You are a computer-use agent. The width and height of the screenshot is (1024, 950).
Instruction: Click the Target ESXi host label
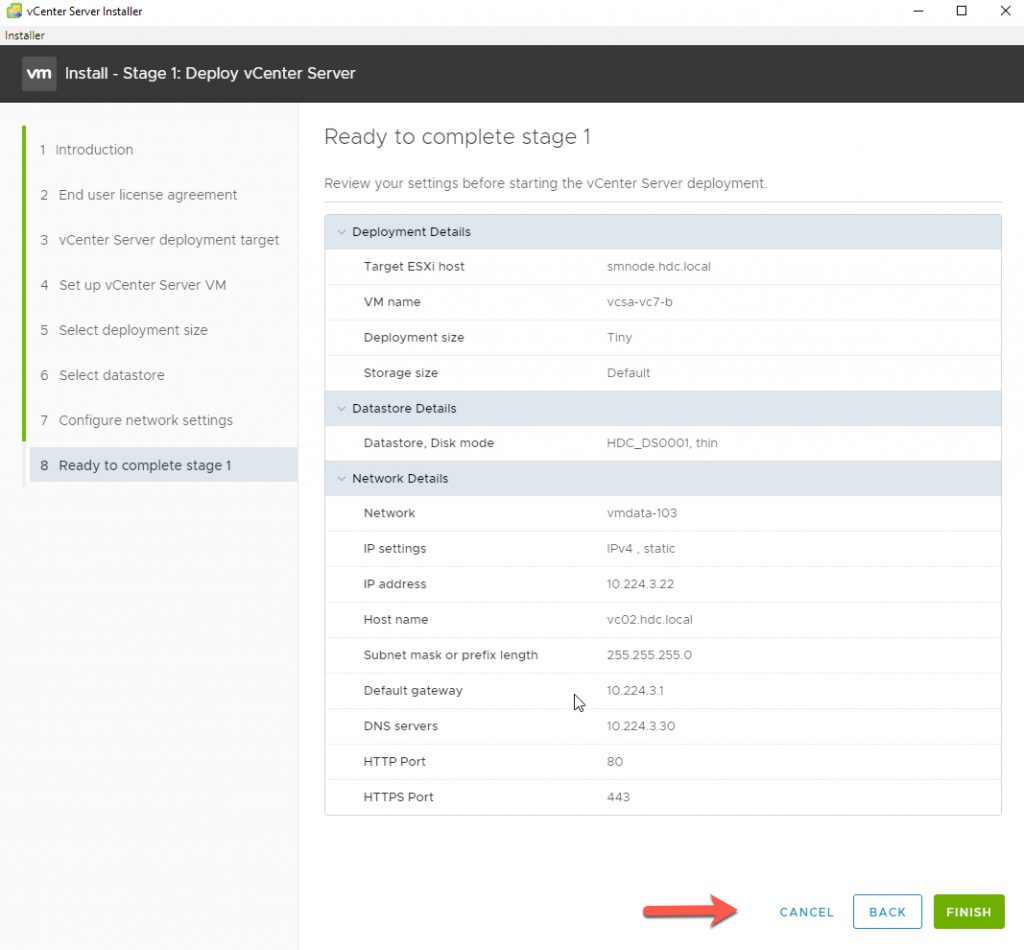click(x=414, y=266)
